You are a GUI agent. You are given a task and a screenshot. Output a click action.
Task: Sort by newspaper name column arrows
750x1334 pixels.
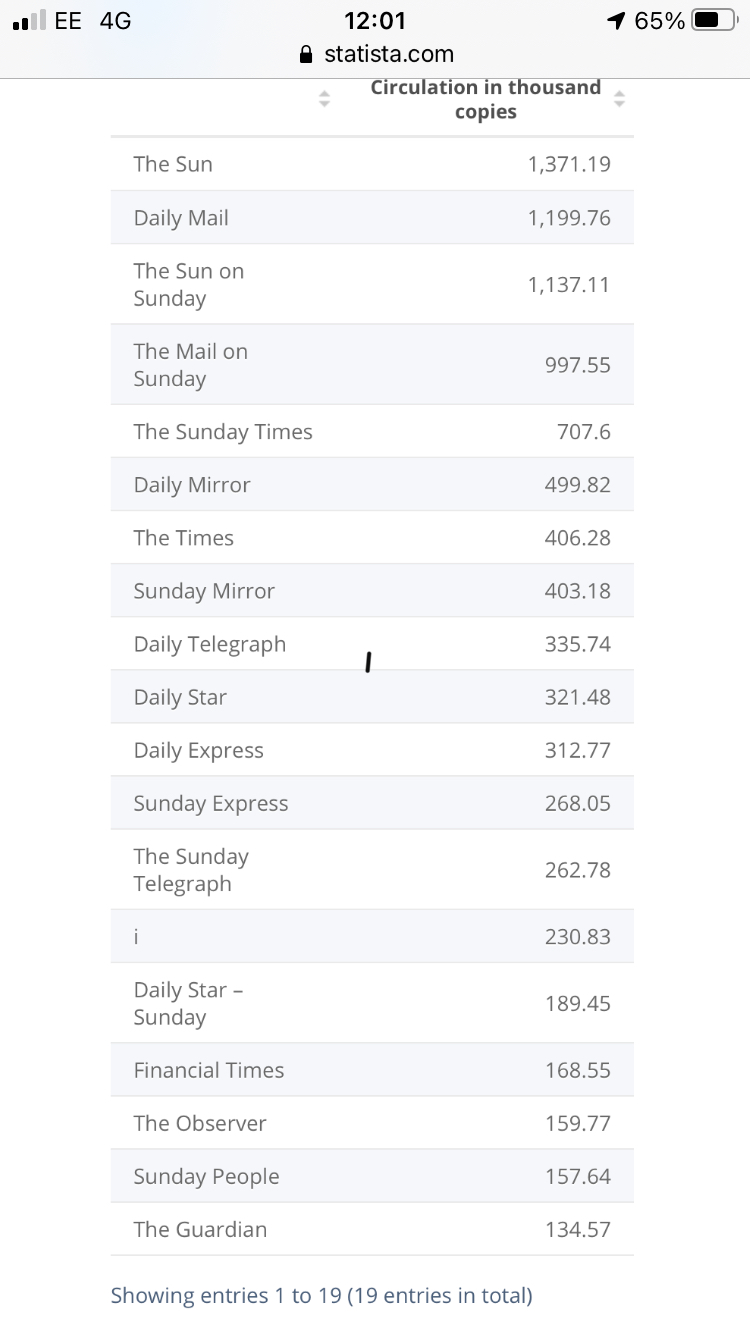click(x=323, y=99)
